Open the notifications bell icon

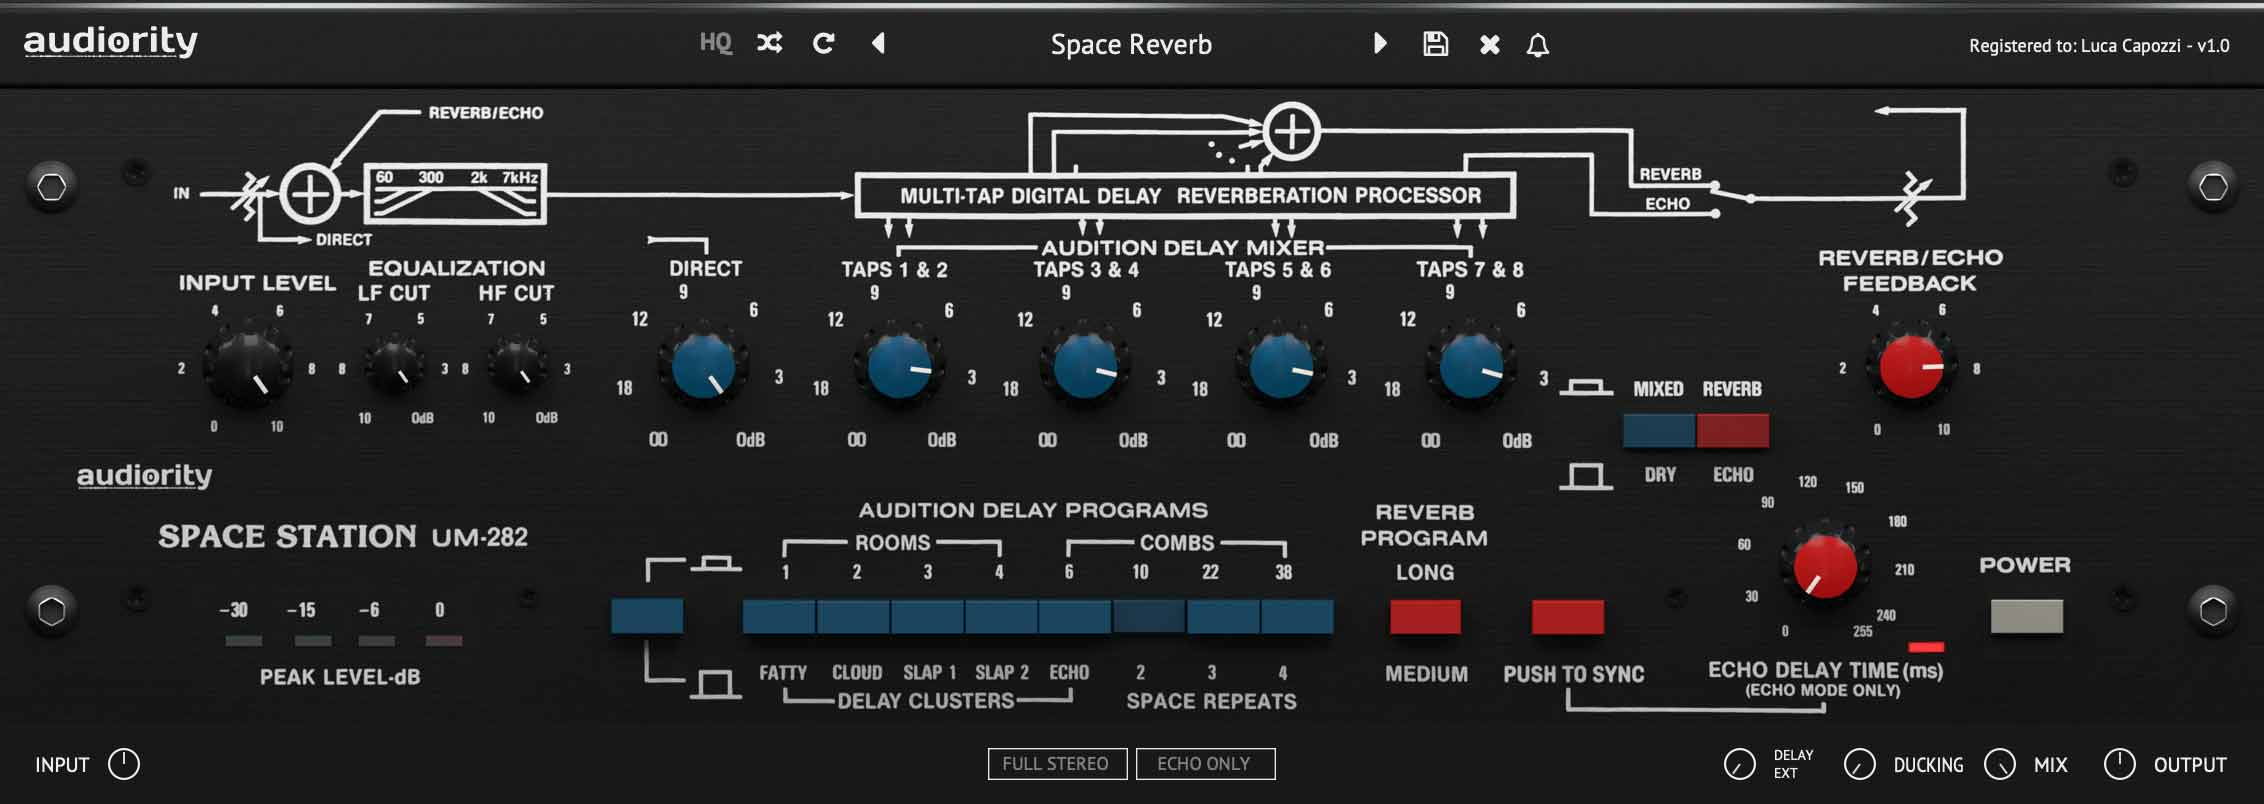[x=1538, y=44]
